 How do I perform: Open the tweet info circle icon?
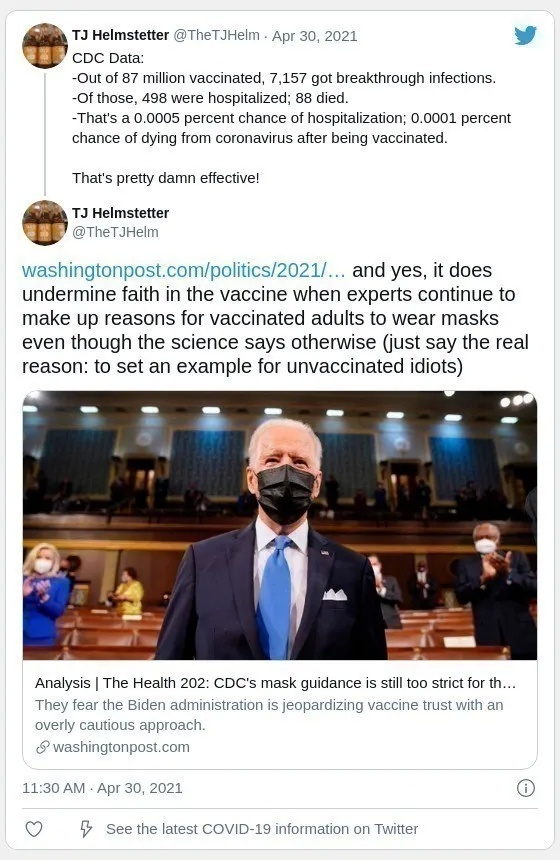pyautogui.click(x=525, y=788)
